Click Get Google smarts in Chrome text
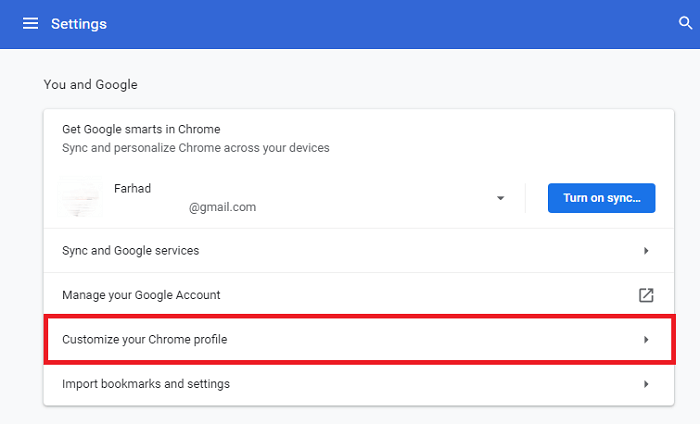 pos(141,129)
